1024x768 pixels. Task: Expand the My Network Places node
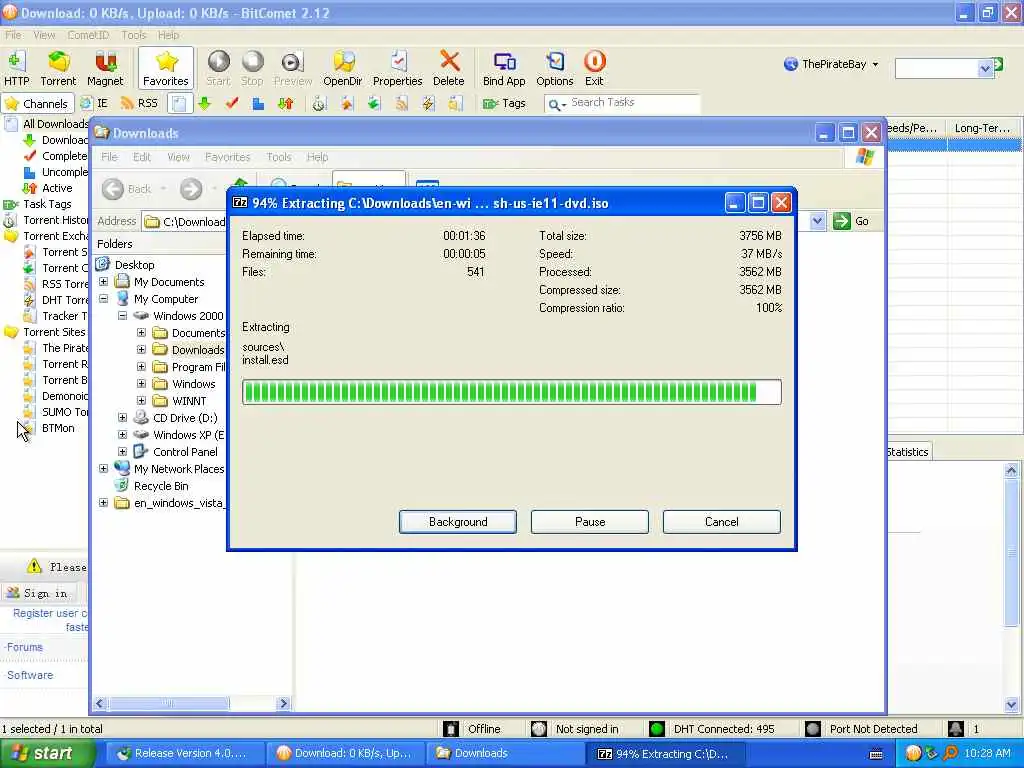tap(103, 468)
